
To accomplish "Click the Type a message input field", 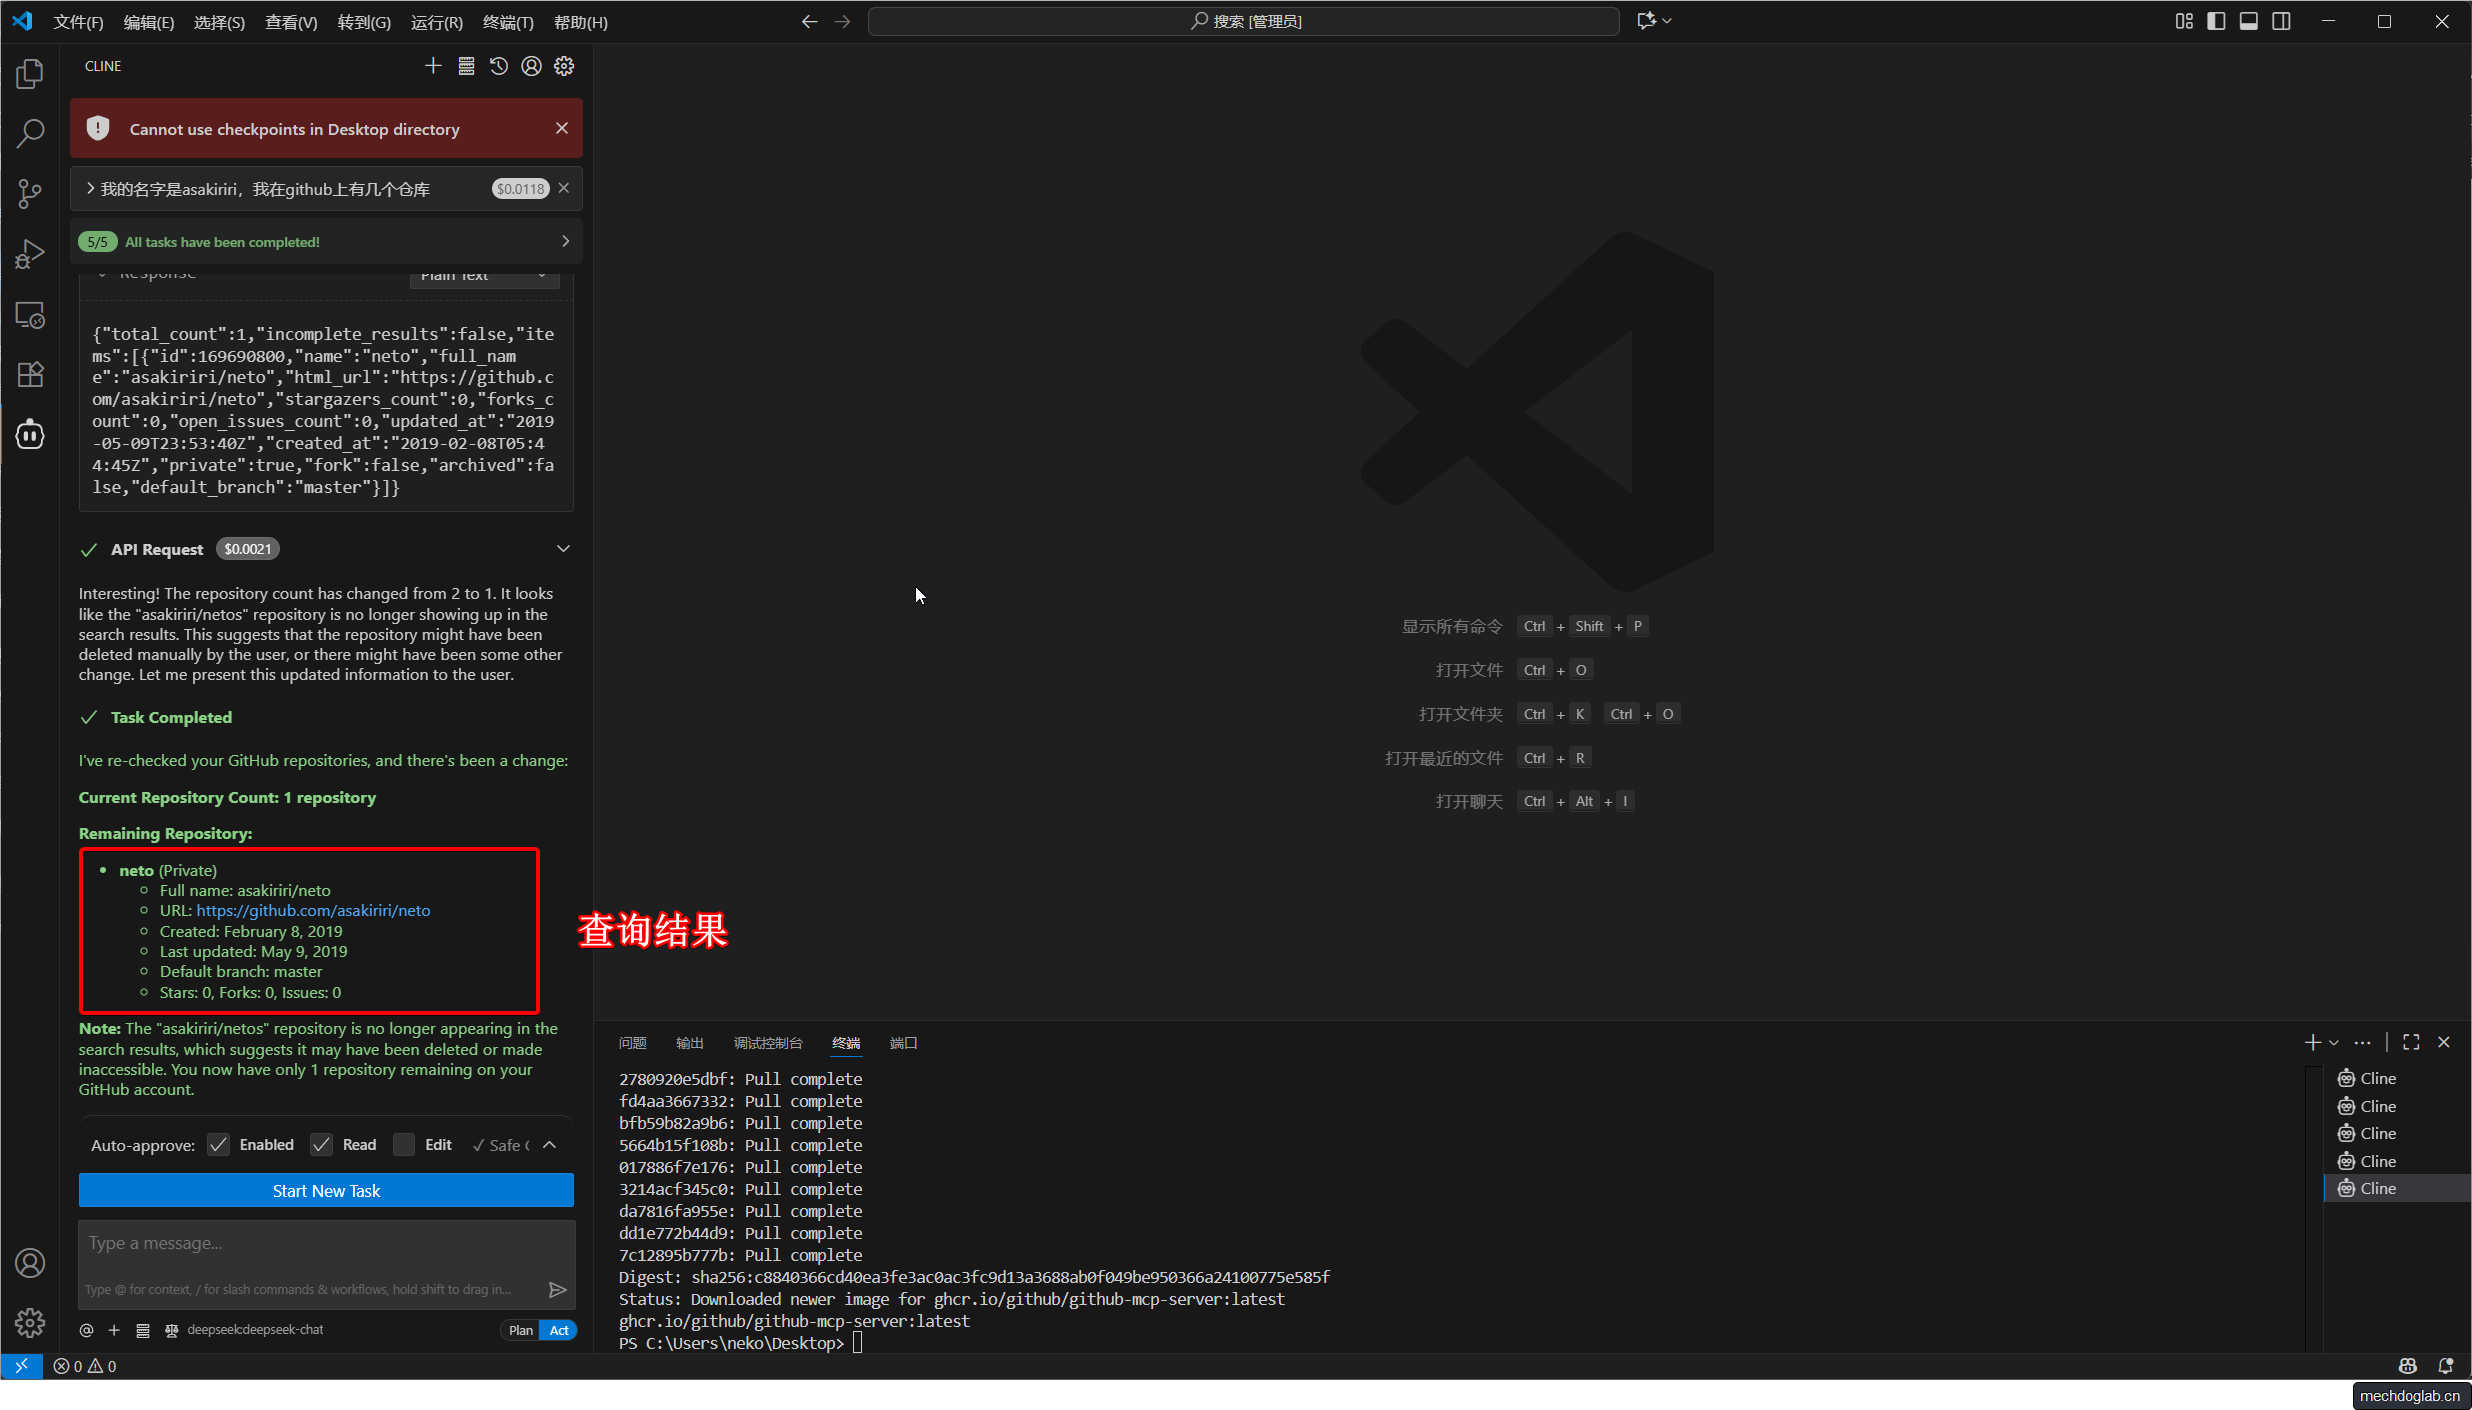I will tap(326, 1243).
